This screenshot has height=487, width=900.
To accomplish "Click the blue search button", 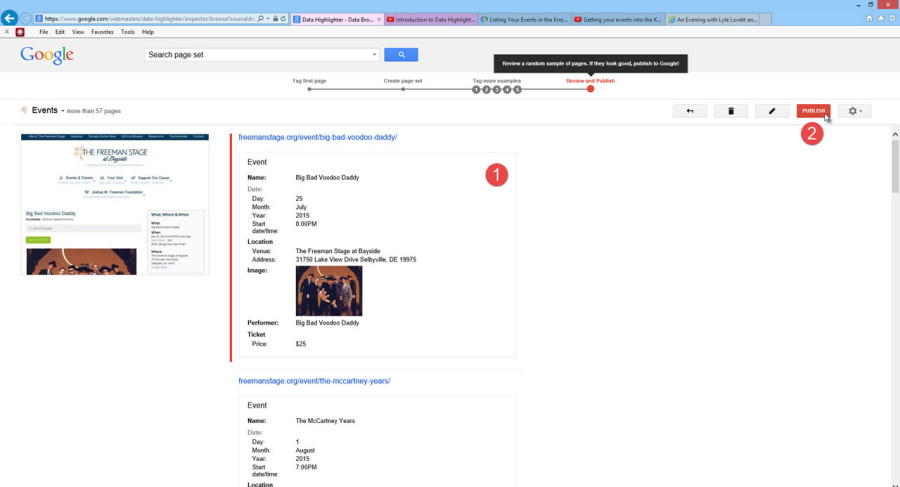I will (401, 55).
